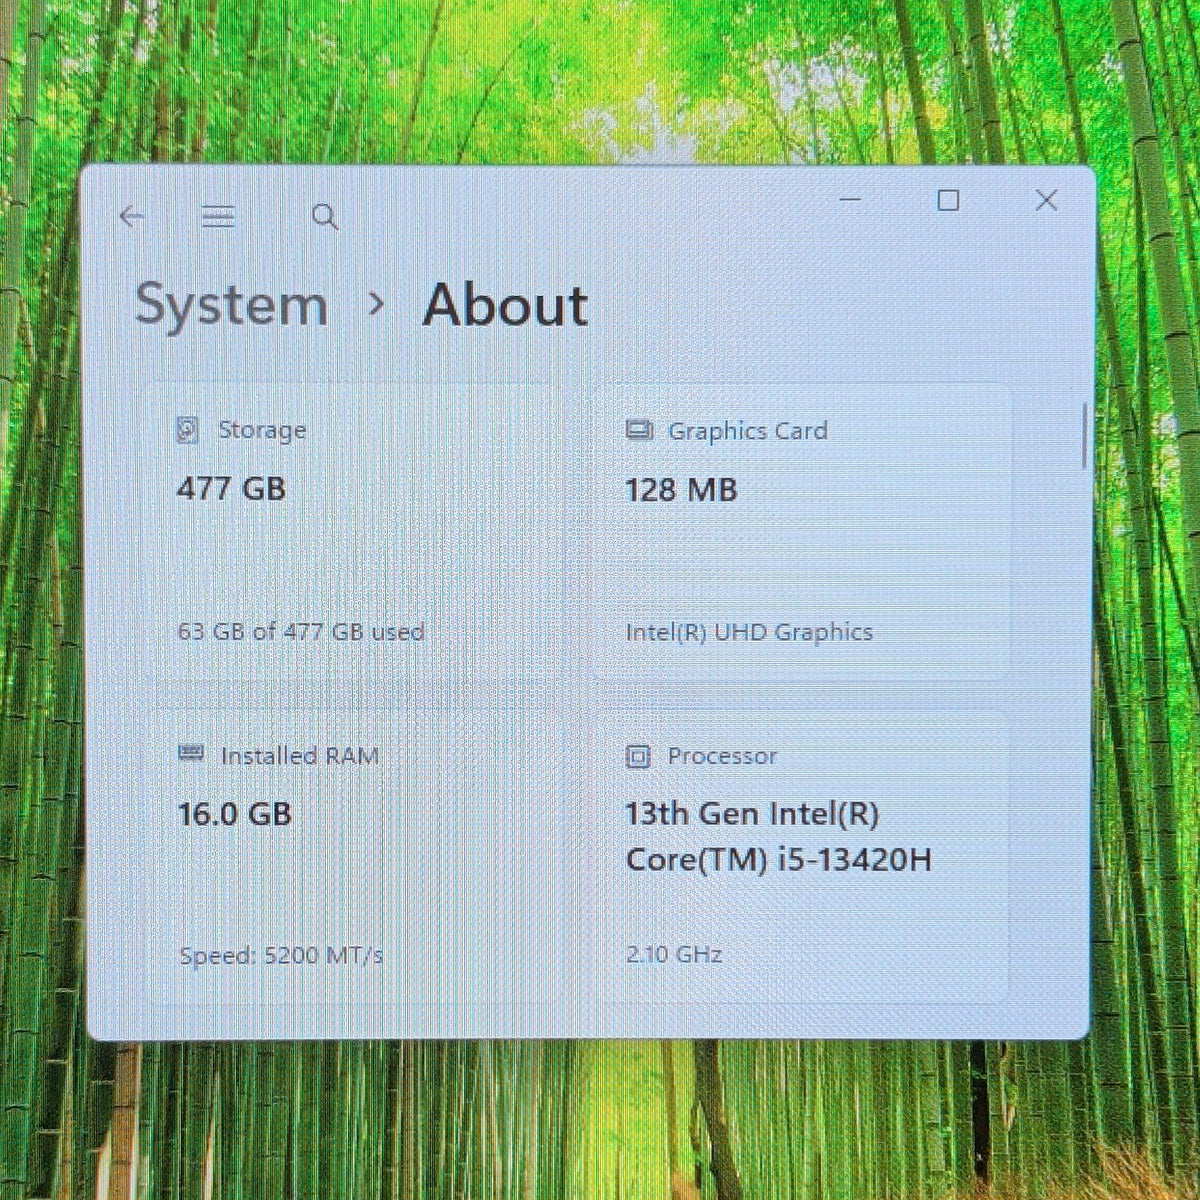Click breadcrumb chevron between System and About
Image resolution: width=1200 pixels, height=1200 pixels.
click(376, 304)
